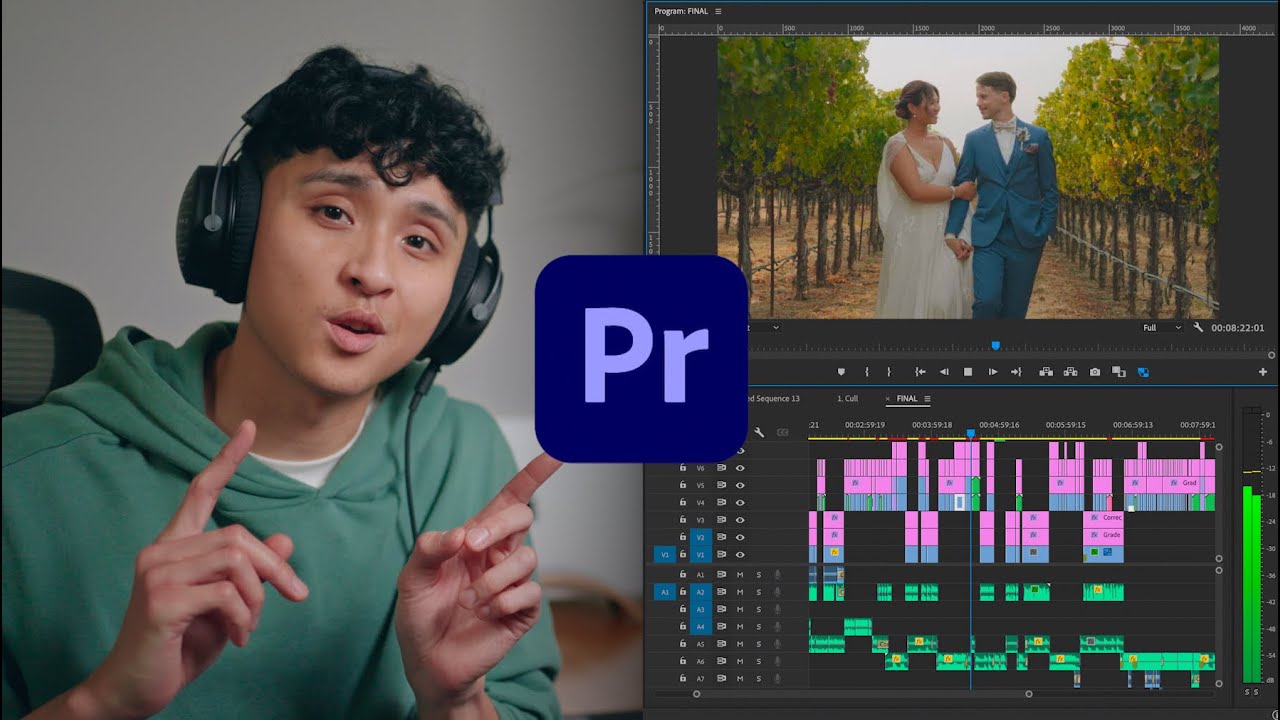Switch to the Nested Sequence 13 tab

click(x=774, y=399)
